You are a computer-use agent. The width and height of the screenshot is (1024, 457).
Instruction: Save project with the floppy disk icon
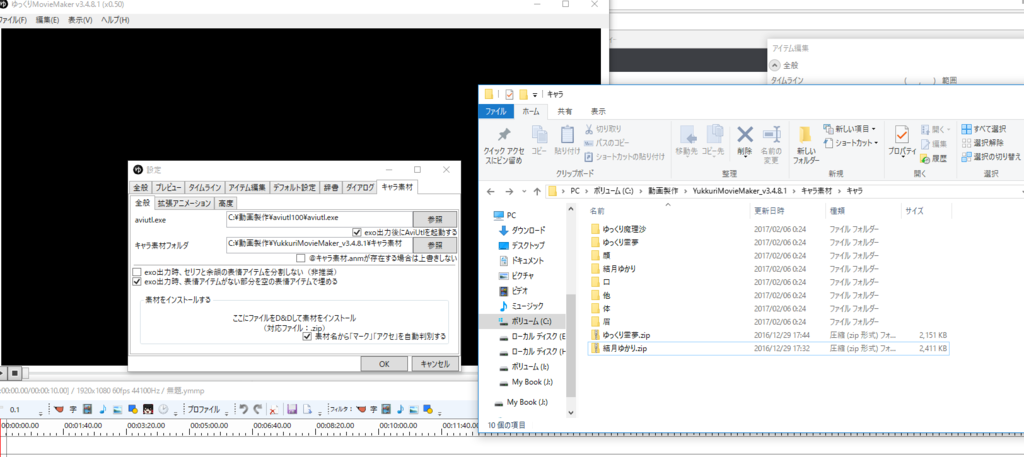point(292,409)
